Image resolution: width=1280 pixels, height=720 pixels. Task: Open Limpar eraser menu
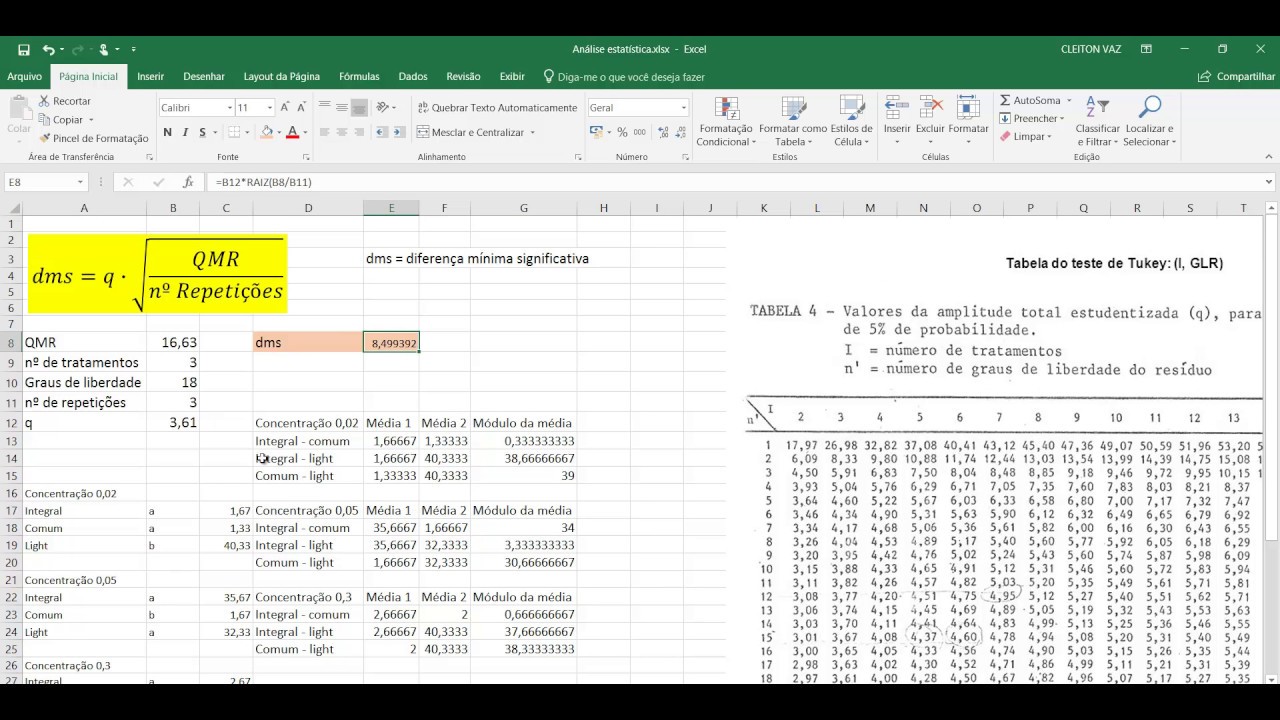(1025, 136)
